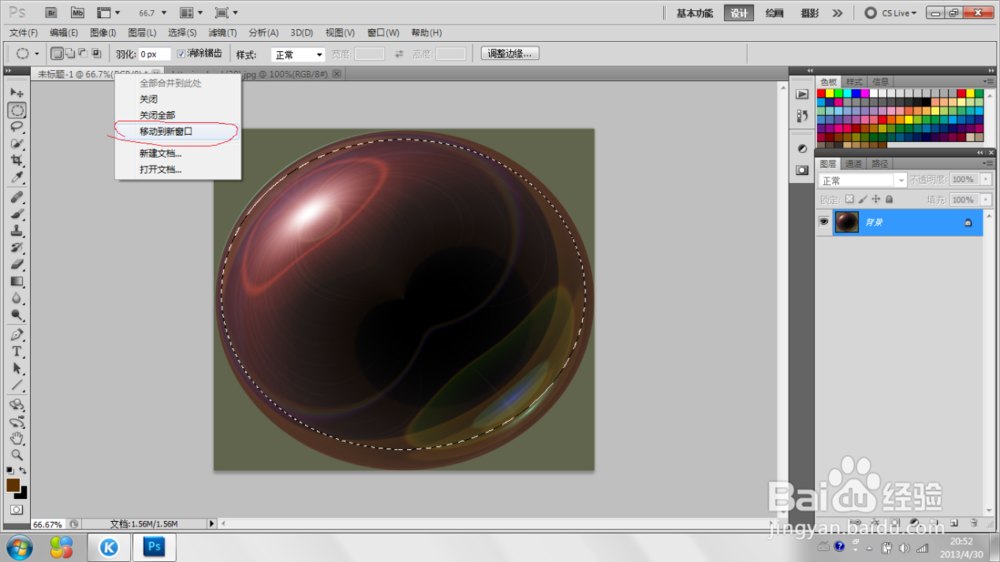The height and width of the screenshot is (562, 1000).
Task: Select the Eraser tool
Action: 17,264
